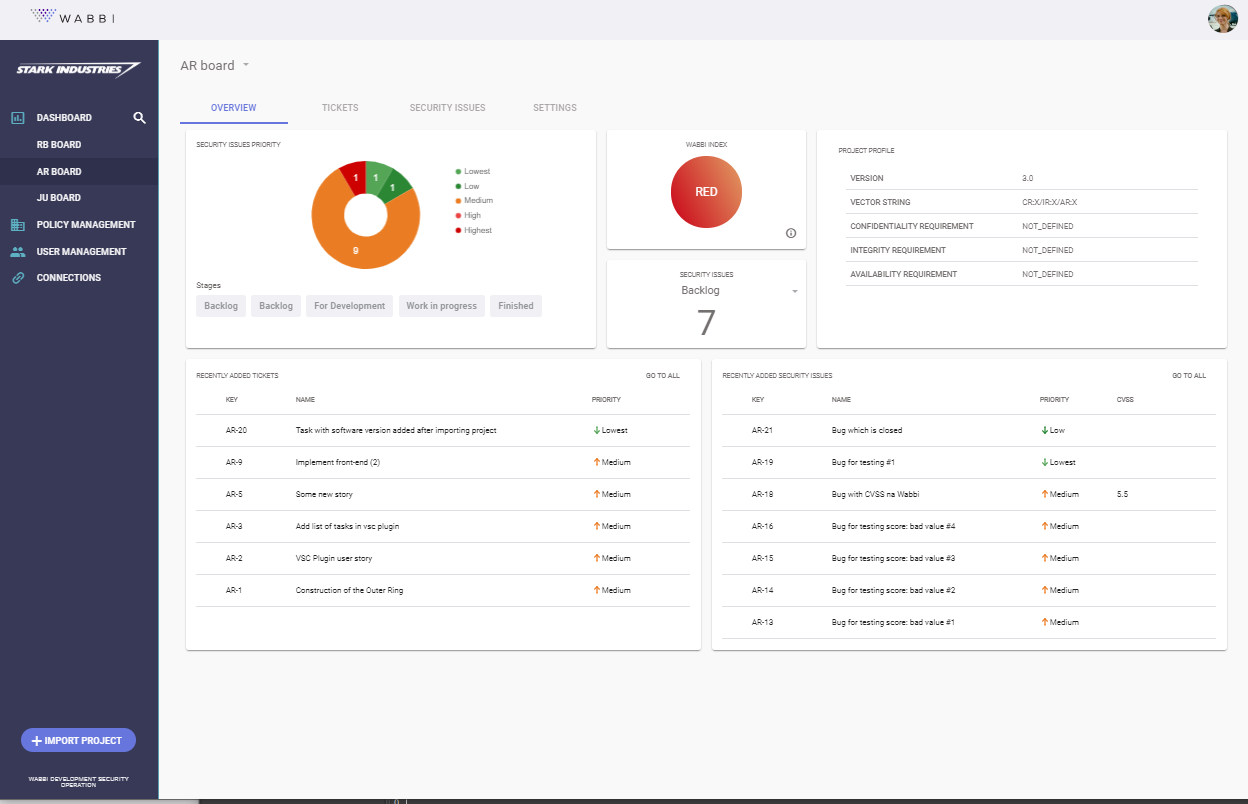Open the sidebar search icon
Viewport: 1248px width, 804px height.
tap(139, 117)
